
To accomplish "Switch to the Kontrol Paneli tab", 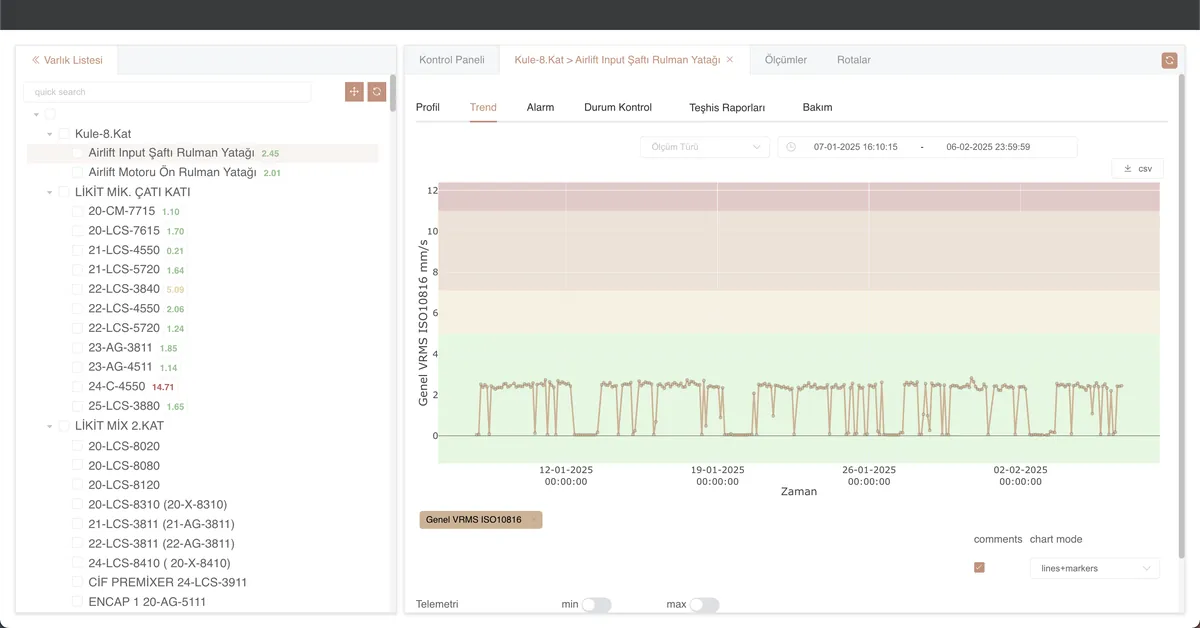I will tap(452, 60).
